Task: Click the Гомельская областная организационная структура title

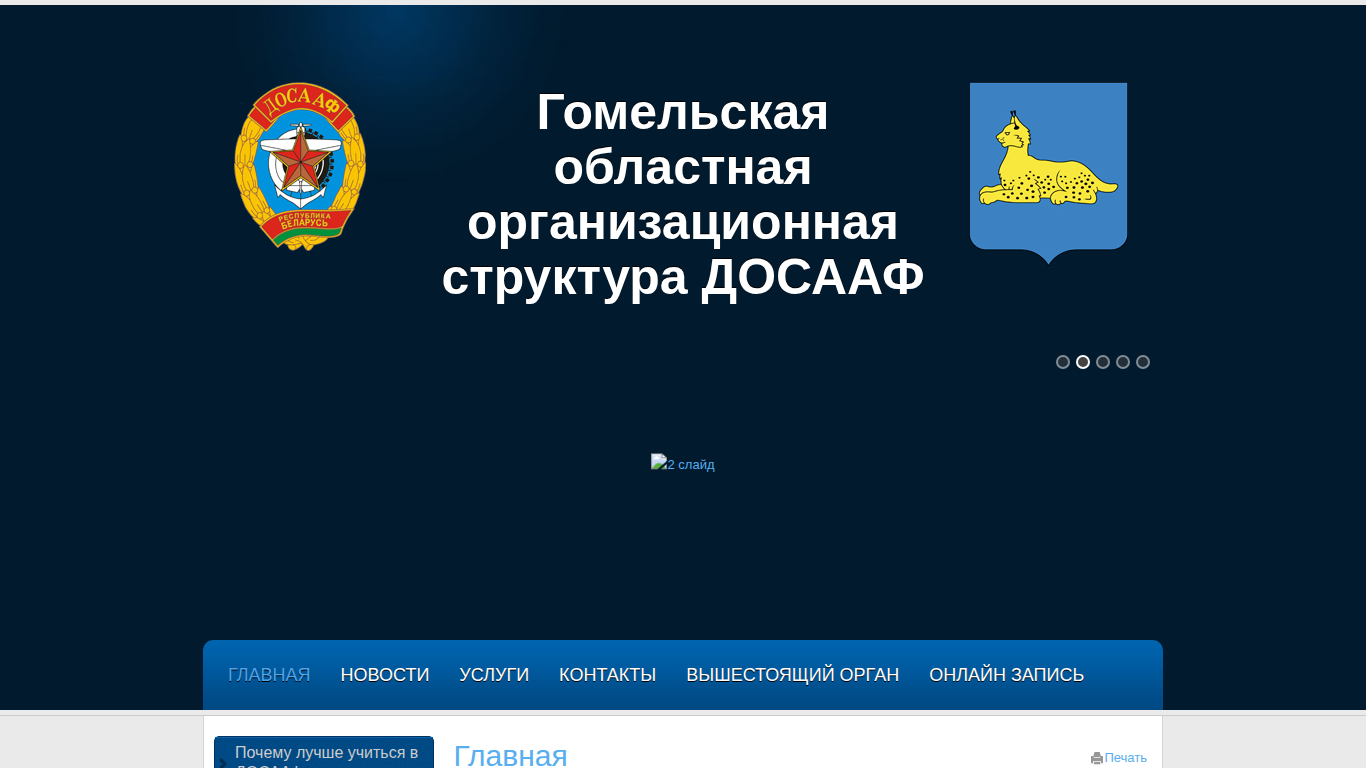Action: pos(683,195)
